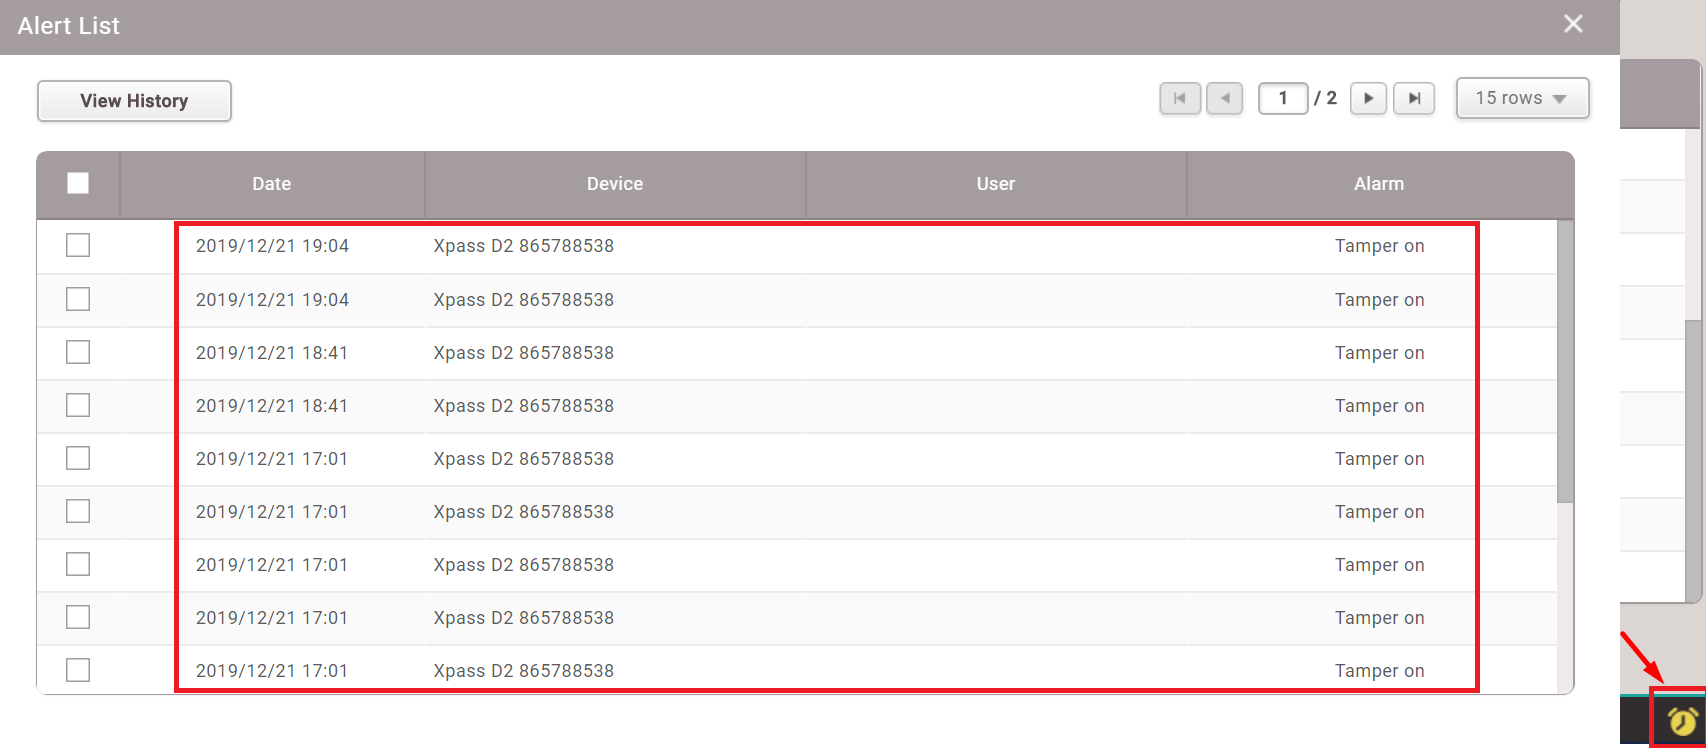Screen dimensions: 1706x748
Task: Advance to the next alerts page
Action: [x=1368, y=98]
